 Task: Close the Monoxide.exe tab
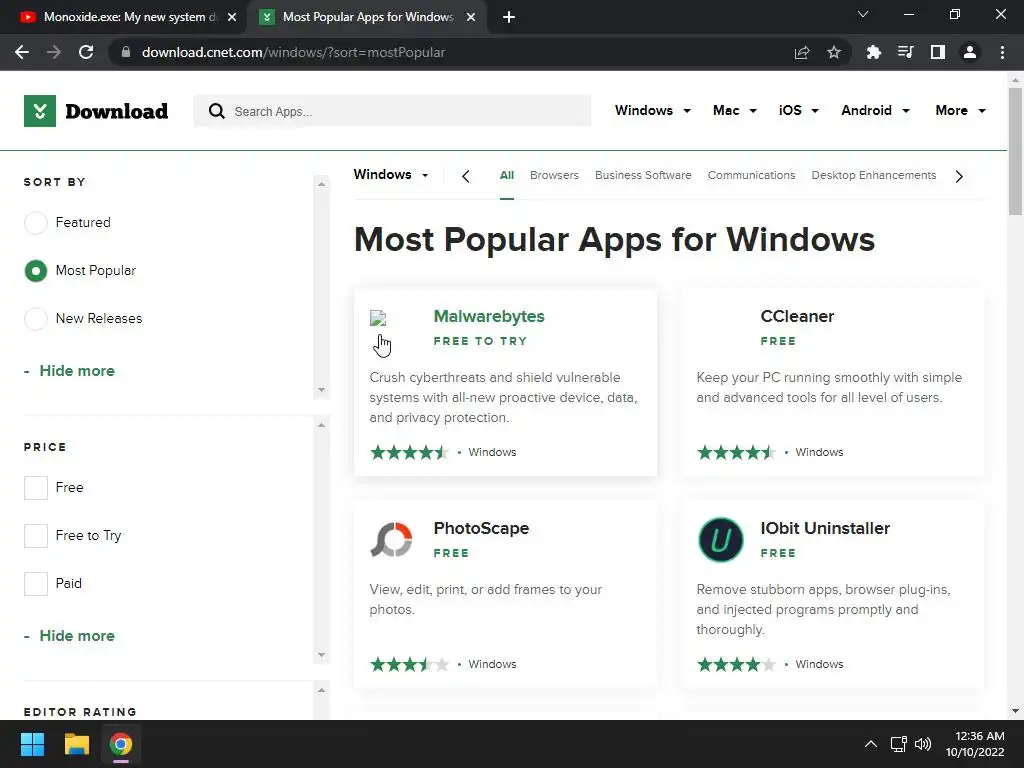coord(232,17)
